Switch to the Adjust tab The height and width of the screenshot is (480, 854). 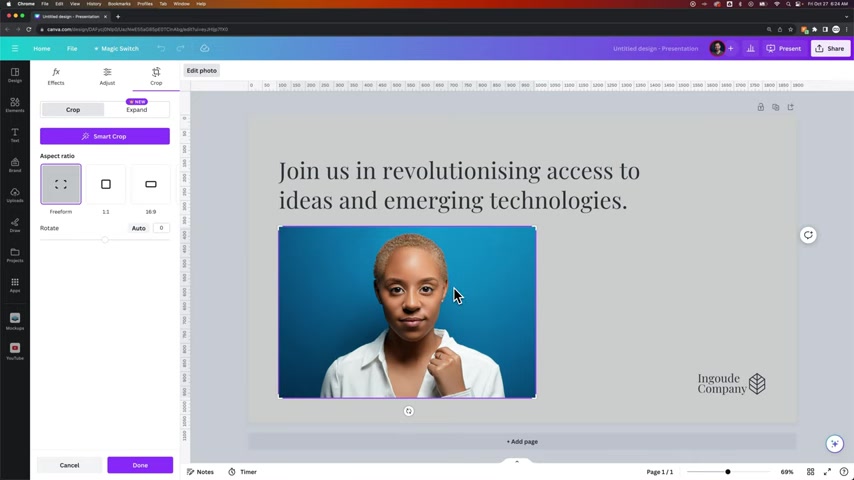pos(107,76)
